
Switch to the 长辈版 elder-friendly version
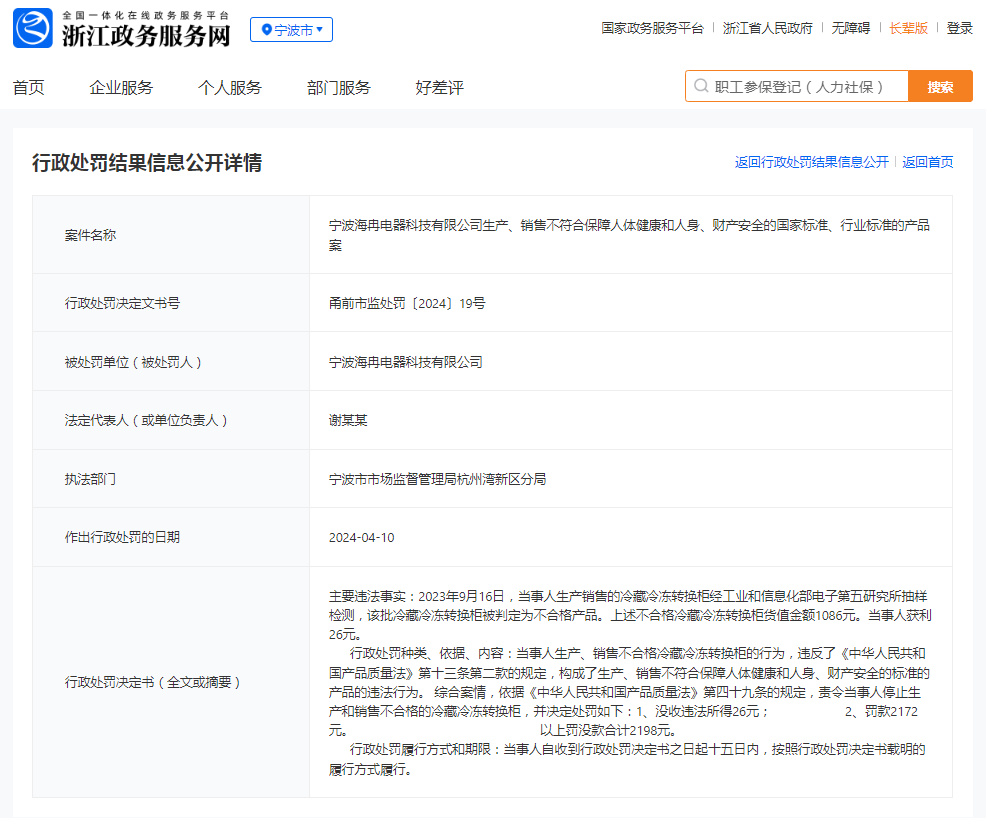pyautogui.click(x=909, y=28)
